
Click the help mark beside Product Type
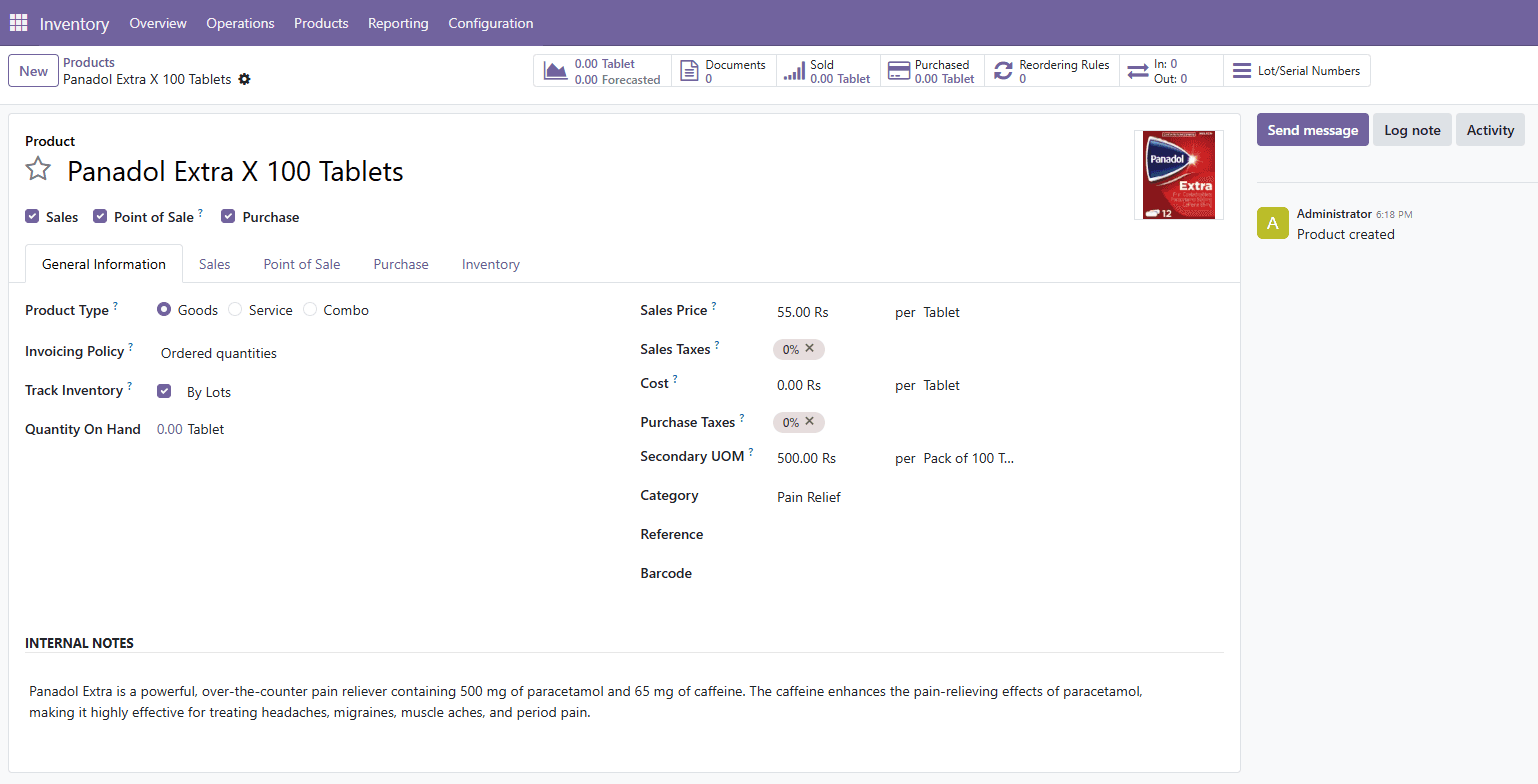point(115,306)
